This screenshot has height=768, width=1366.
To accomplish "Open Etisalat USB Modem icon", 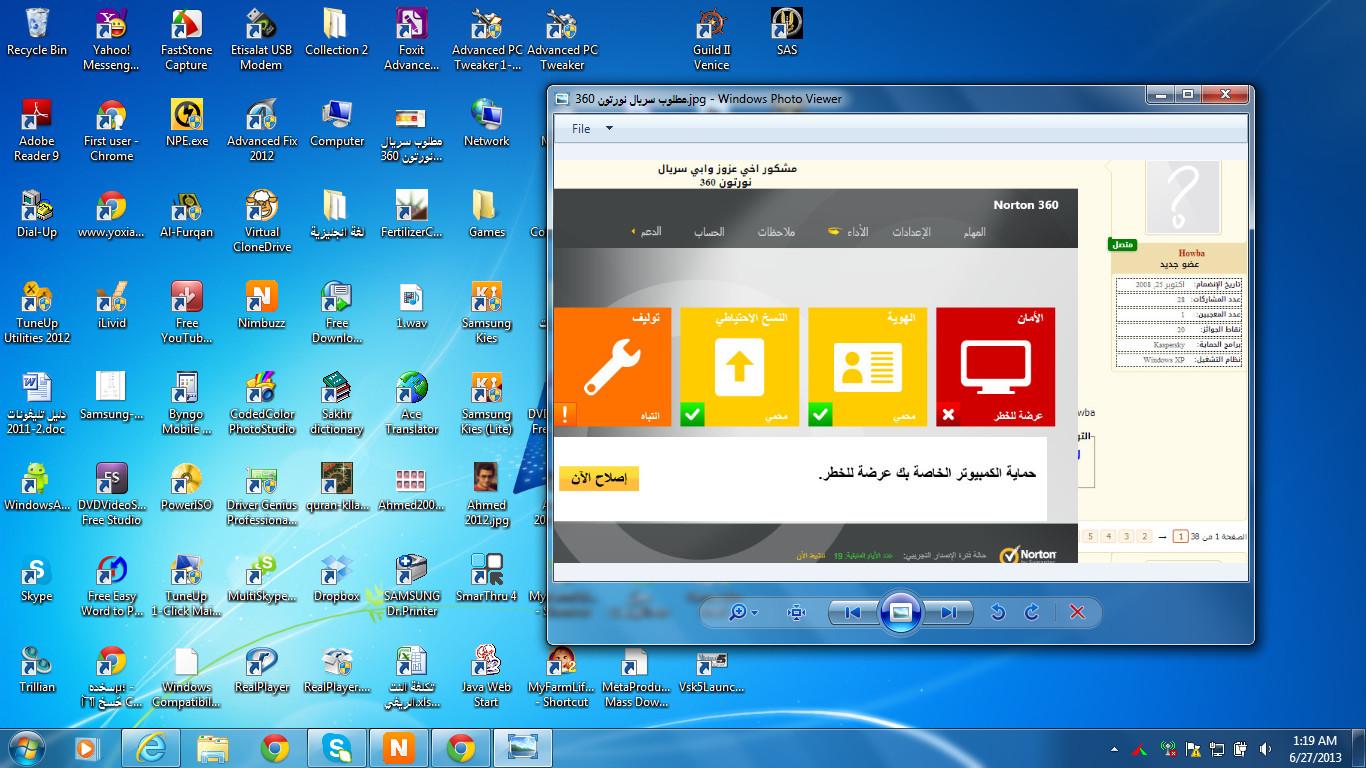I will point(261,40).
